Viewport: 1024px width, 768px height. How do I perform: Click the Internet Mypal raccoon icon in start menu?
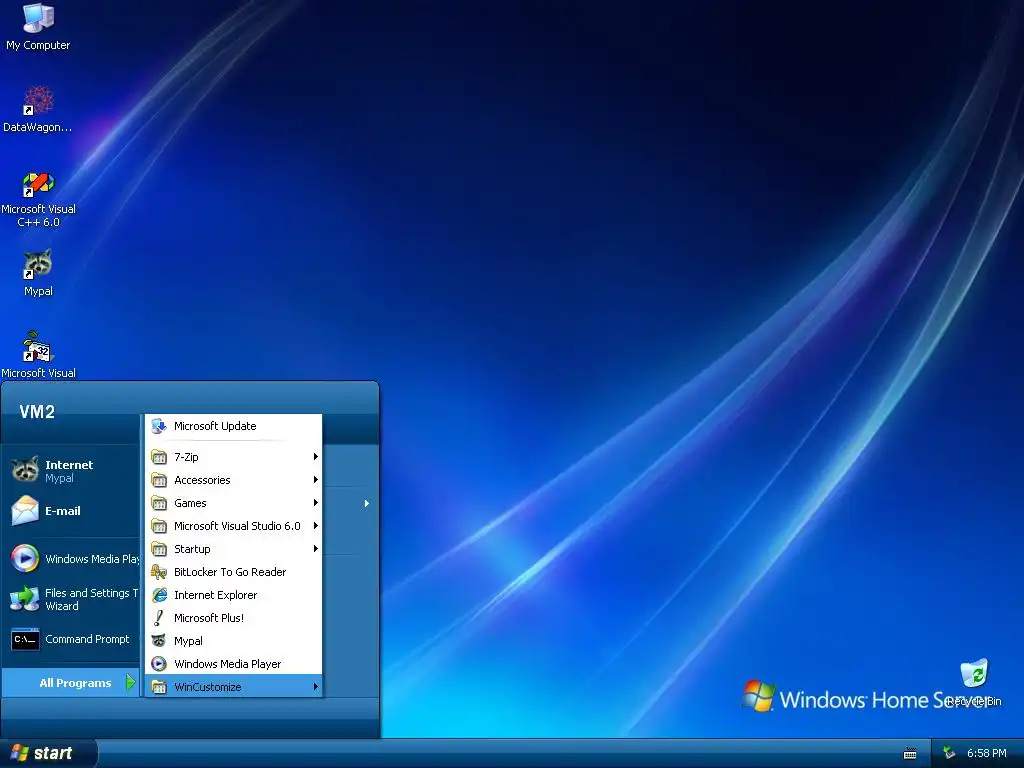(x=25, y=470)
